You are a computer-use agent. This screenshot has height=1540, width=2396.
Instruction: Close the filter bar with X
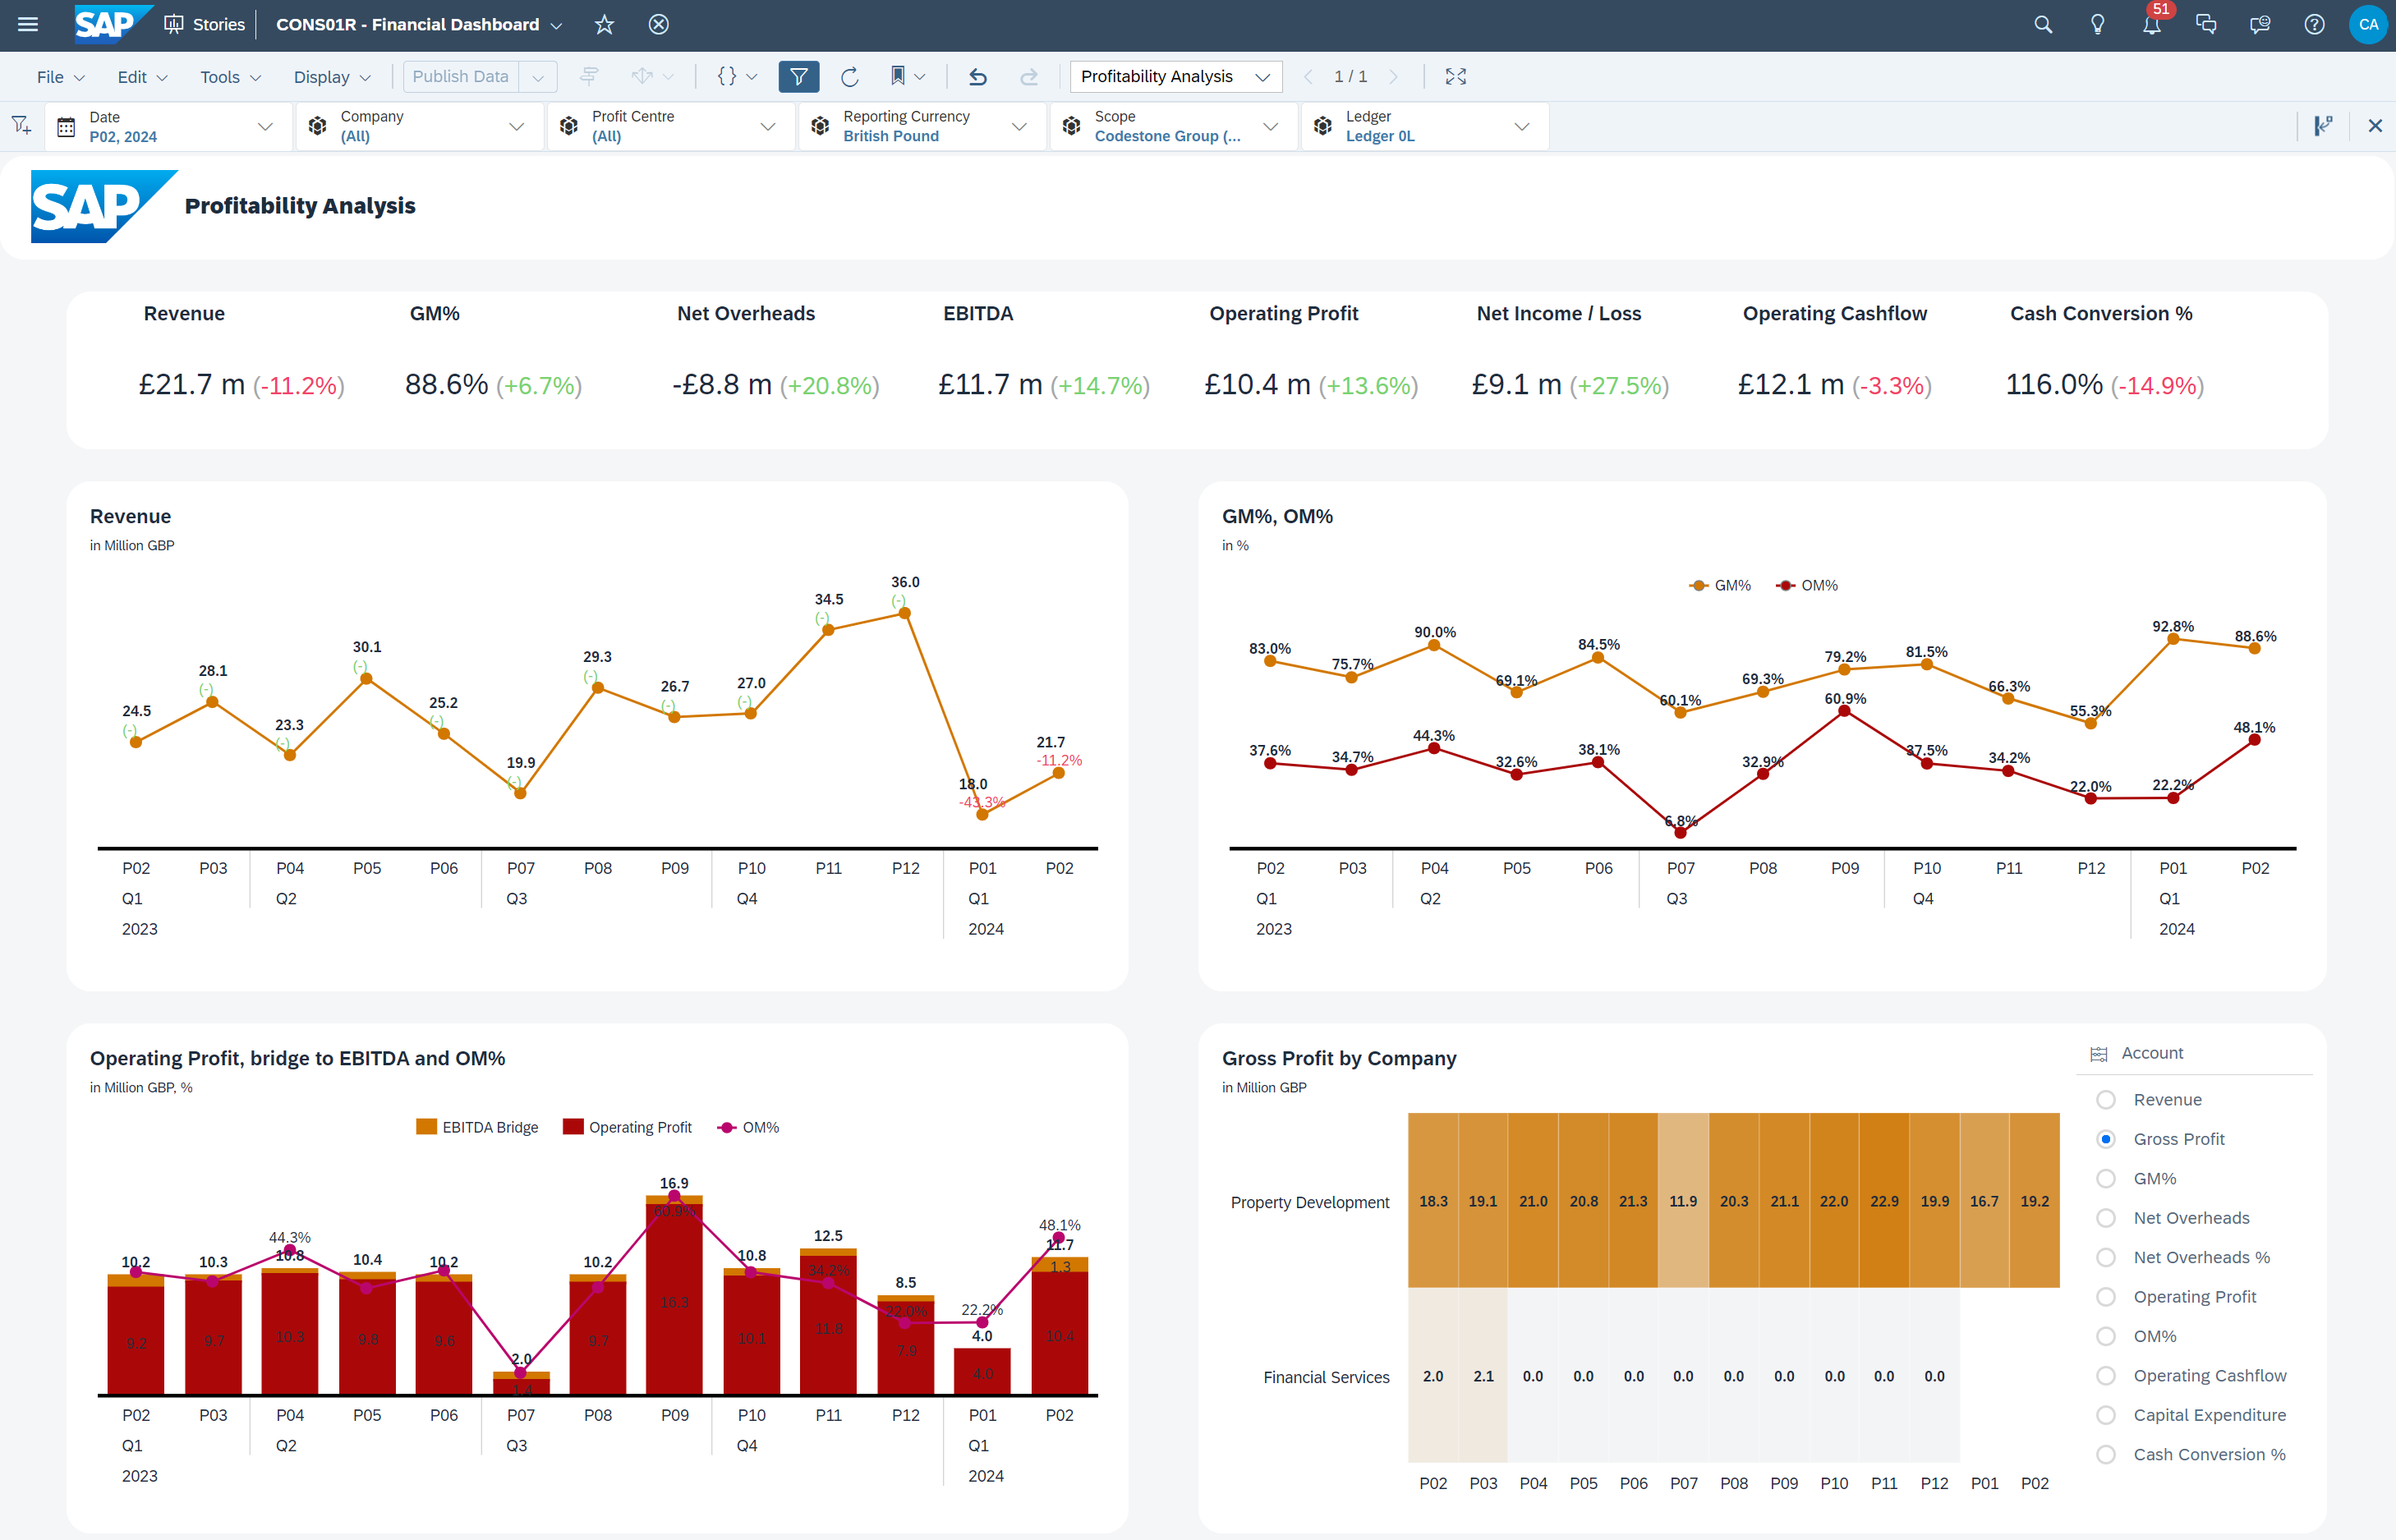(2375, 126)
